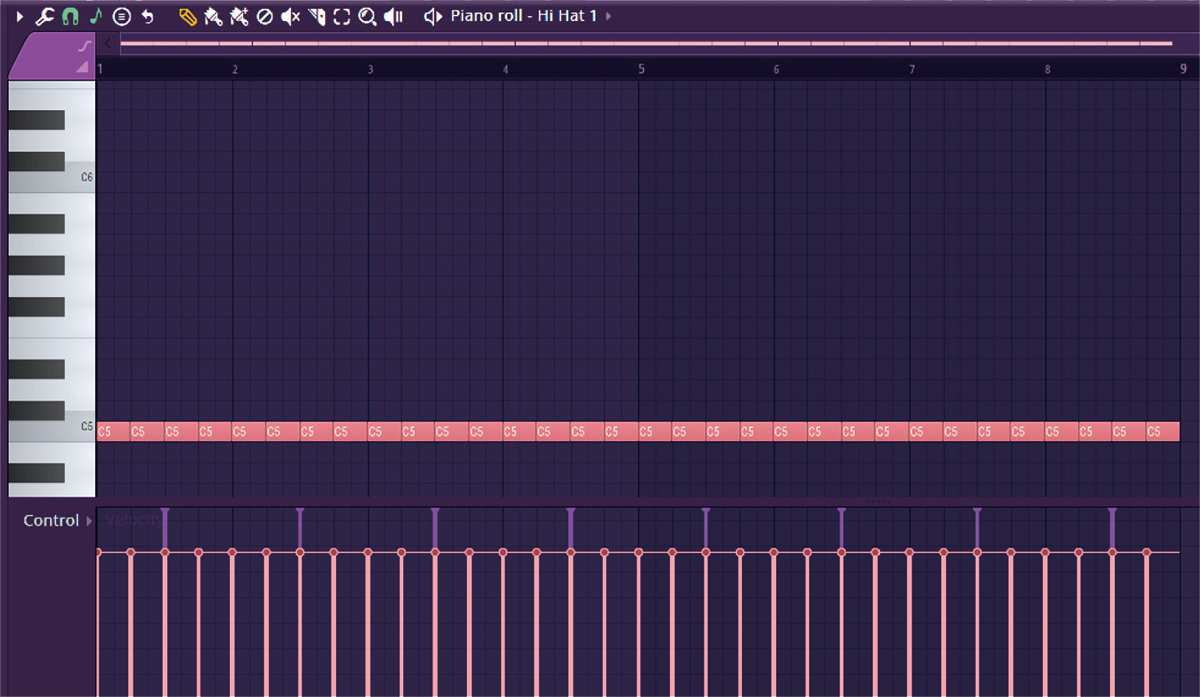Select the Slice tool
Screen dimensions: 1200x697
point(316,15)
